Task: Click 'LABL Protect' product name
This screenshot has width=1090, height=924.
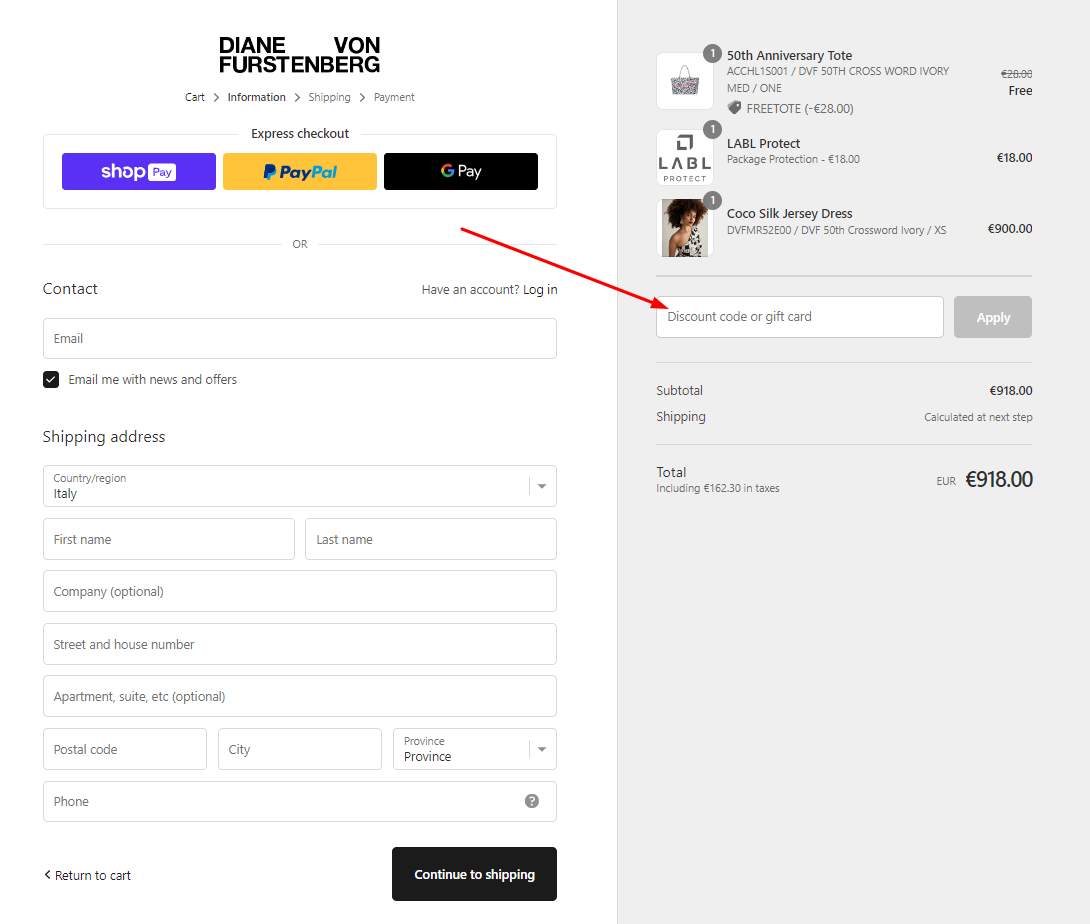Action: tap(763, 143)
